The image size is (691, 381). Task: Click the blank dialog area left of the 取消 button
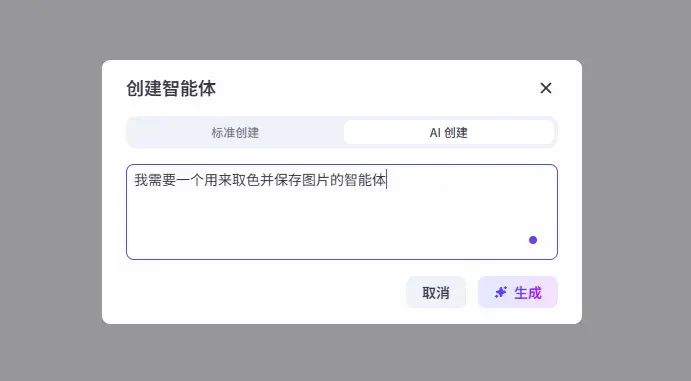coord(264,292)
